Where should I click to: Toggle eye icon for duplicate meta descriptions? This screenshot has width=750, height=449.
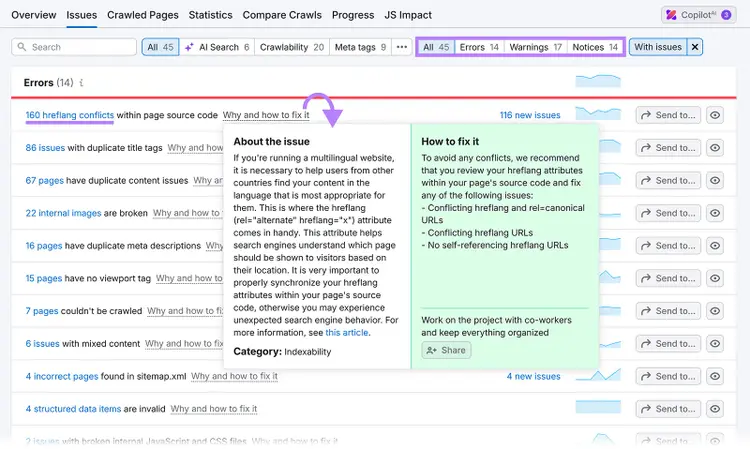tap(715, 245)
